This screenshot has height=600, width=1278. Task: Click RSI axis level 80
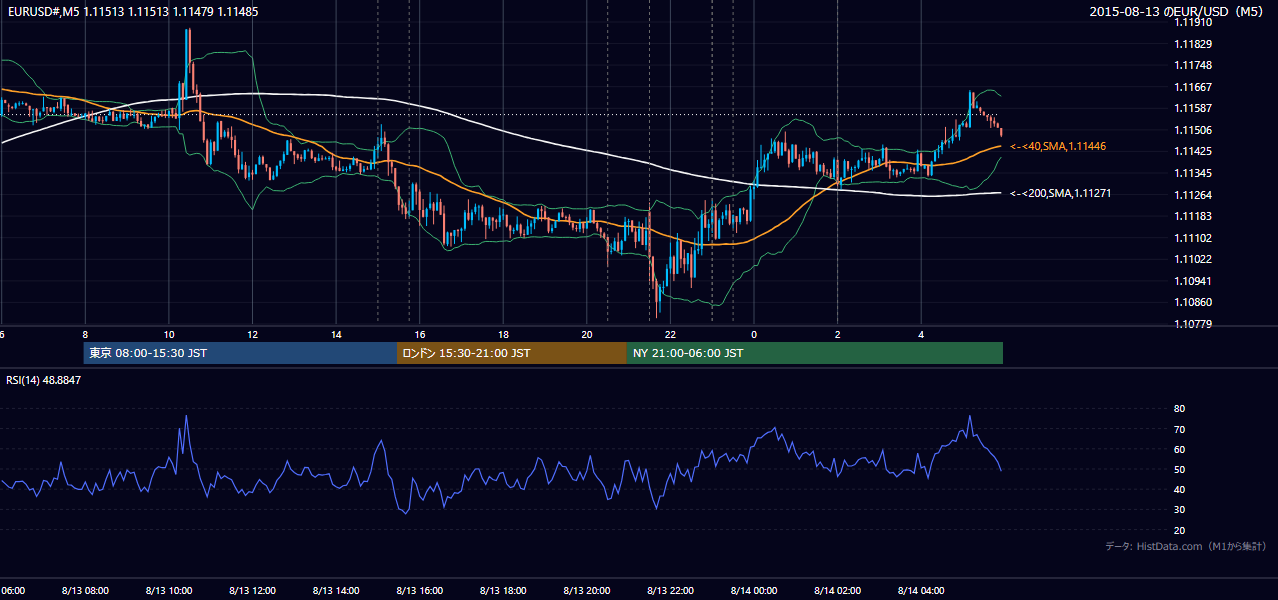[1180, 409]
